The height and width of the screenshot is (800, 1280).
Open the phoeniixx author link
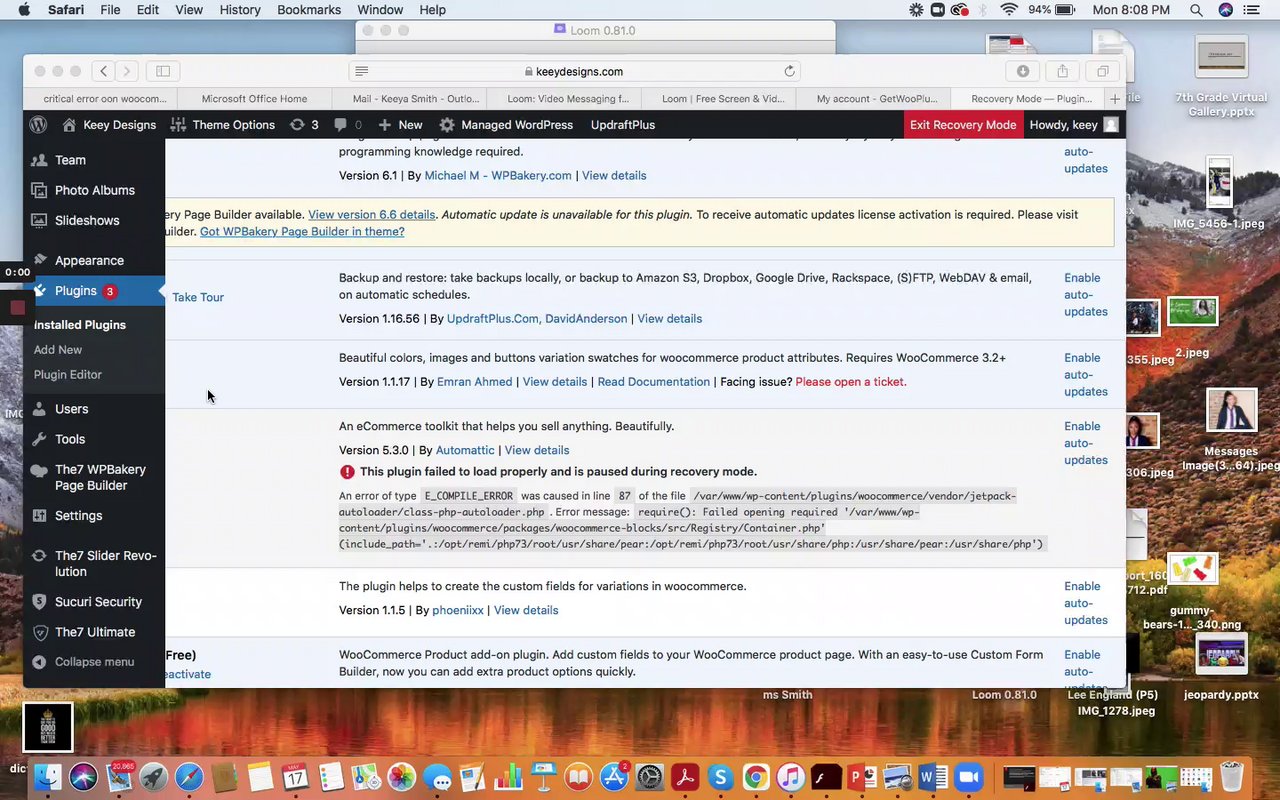point(458,610)
